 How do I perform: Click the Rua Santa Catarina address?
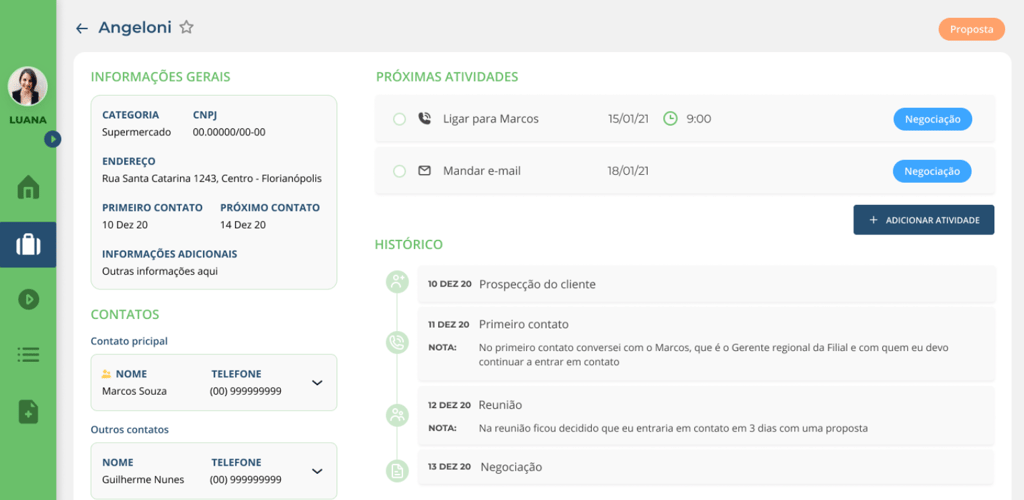212,178
